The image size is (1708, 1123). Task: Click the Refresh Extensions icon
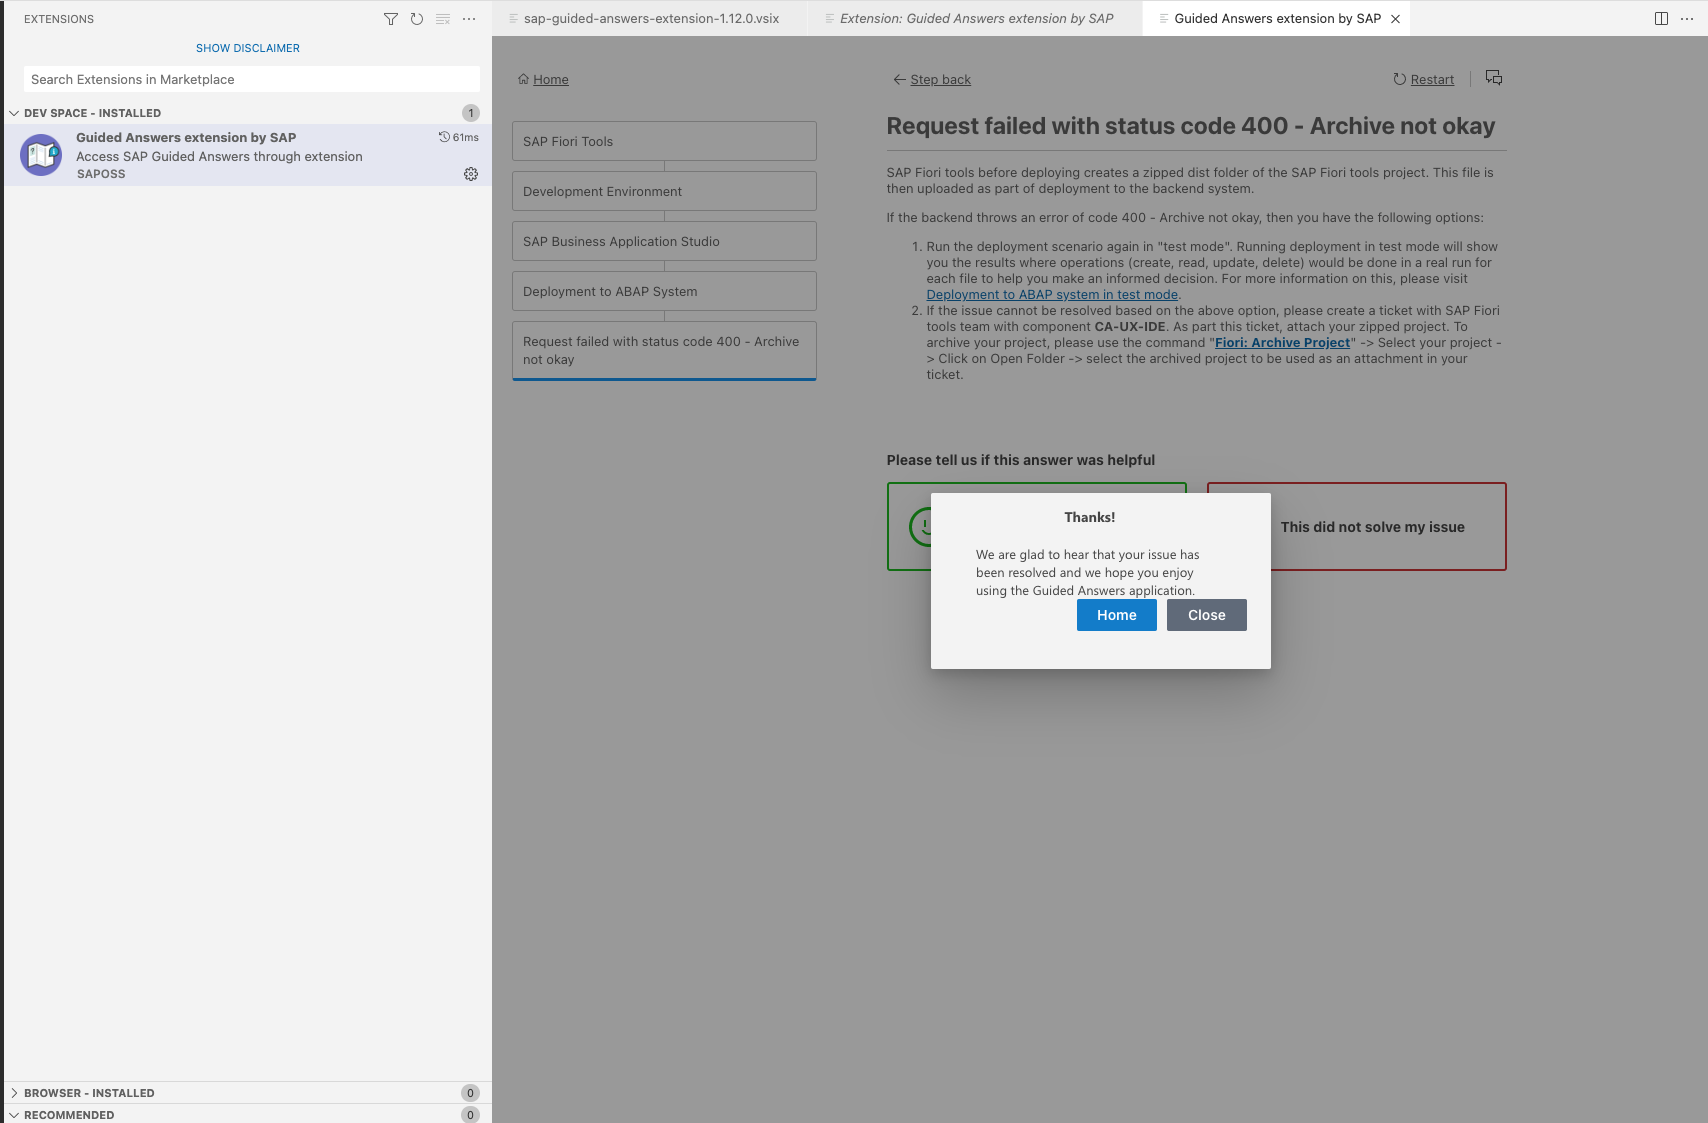417,19
